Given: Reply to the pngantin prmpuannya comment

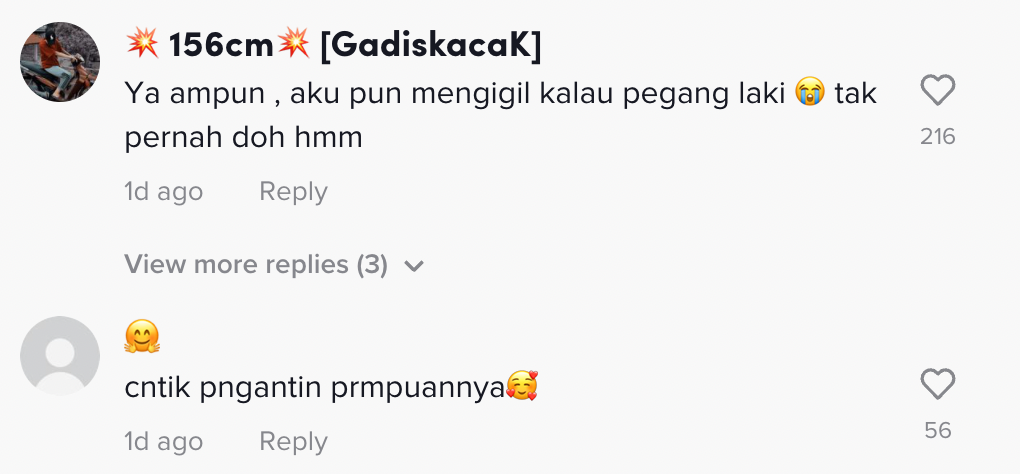Looking at the screenshot, I should tap(293, 441).
